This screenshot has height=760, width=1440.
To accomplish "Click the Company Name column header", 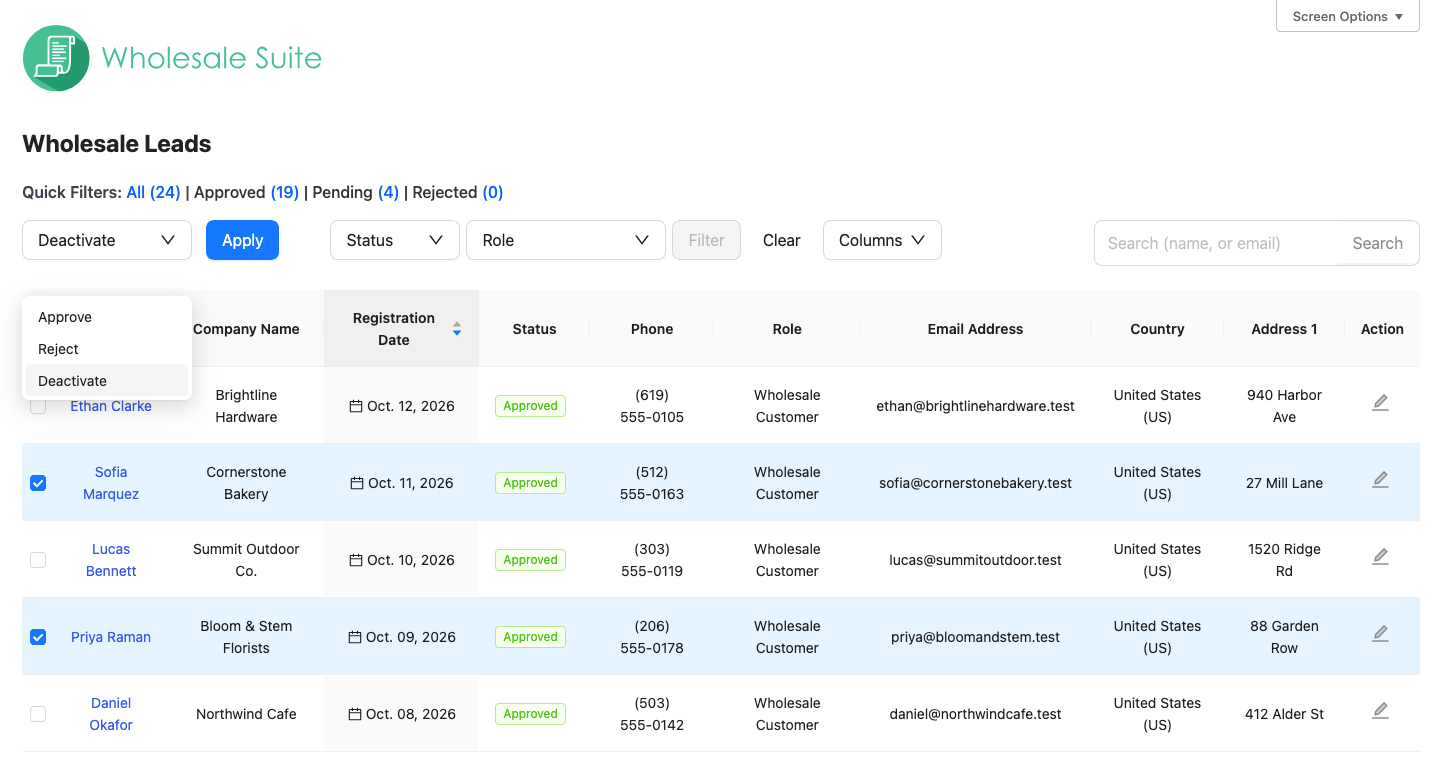I will (x=246, y=329).
